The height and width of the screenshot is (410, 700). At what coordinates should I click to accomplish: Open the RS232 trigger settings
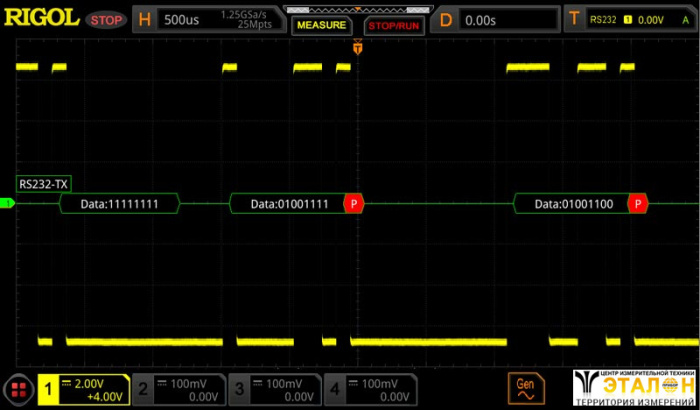(x=640, y=20)
